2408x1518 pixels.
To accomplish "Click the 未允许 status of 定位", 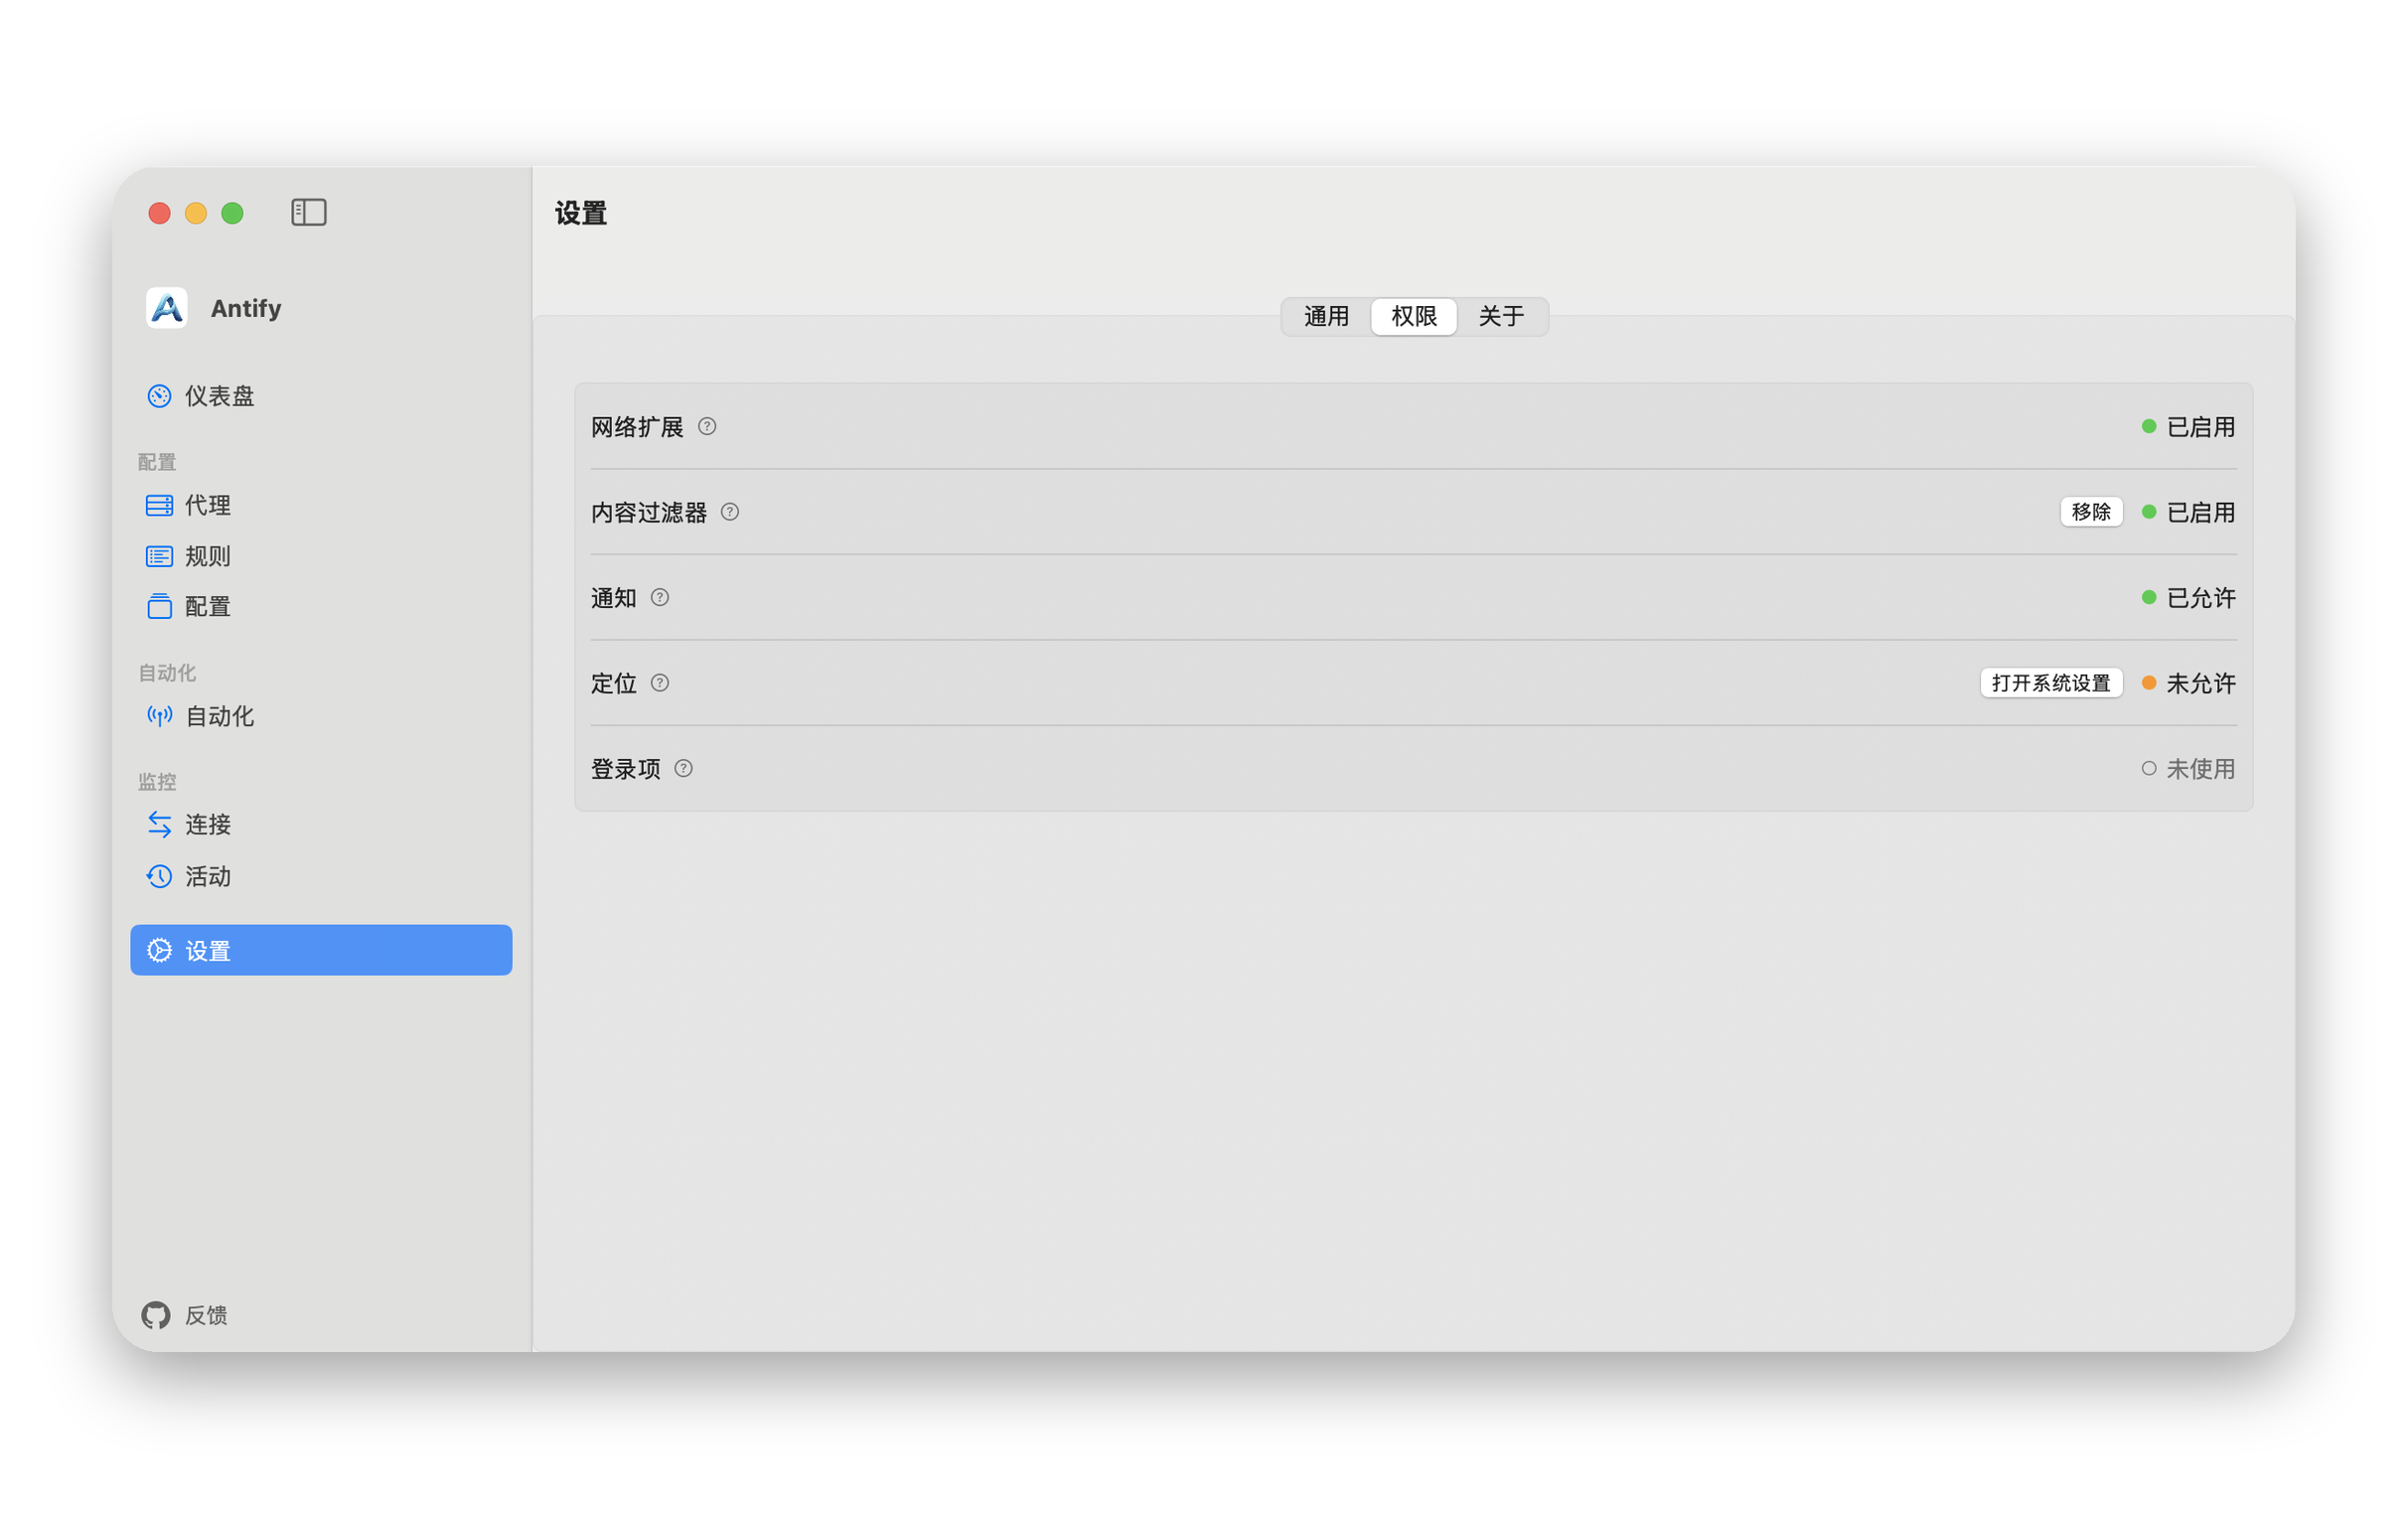I will (x=2188, y=683).
